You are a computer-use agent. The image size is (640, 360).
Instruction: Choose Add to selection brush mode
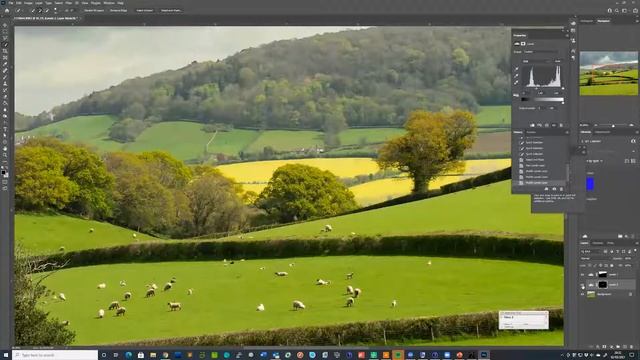[x=40, y=10]
